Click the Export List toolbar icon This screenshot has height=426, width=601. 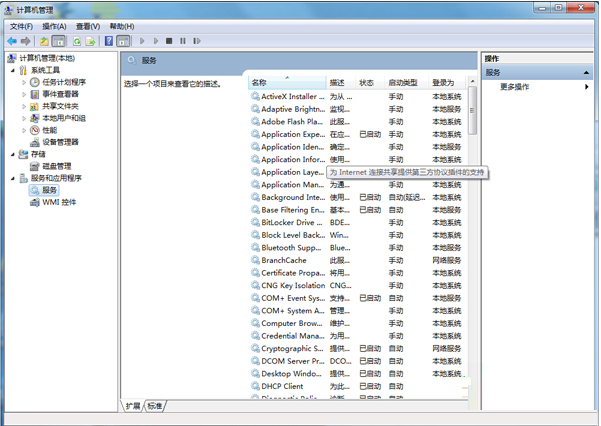(x=90, y=41)
